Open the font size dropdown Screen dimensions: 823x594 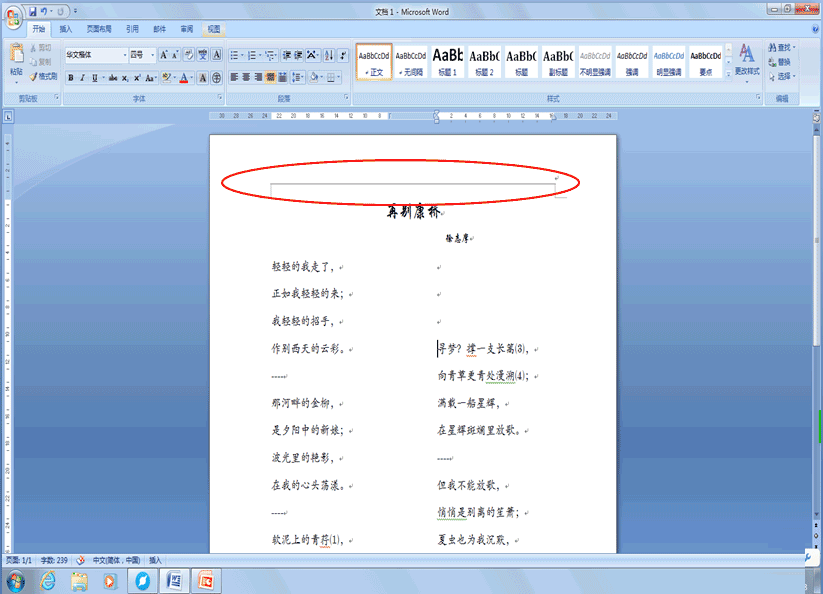[150, 53]
